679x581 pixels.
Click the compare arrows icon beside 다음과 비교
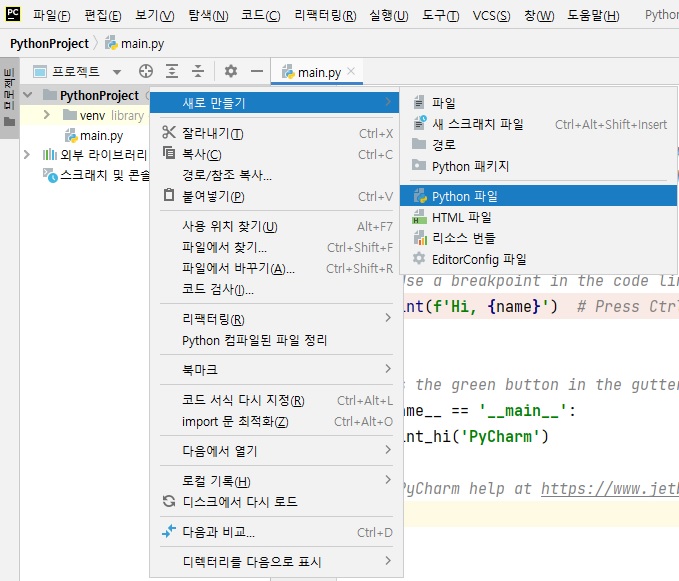coord(169,531)
